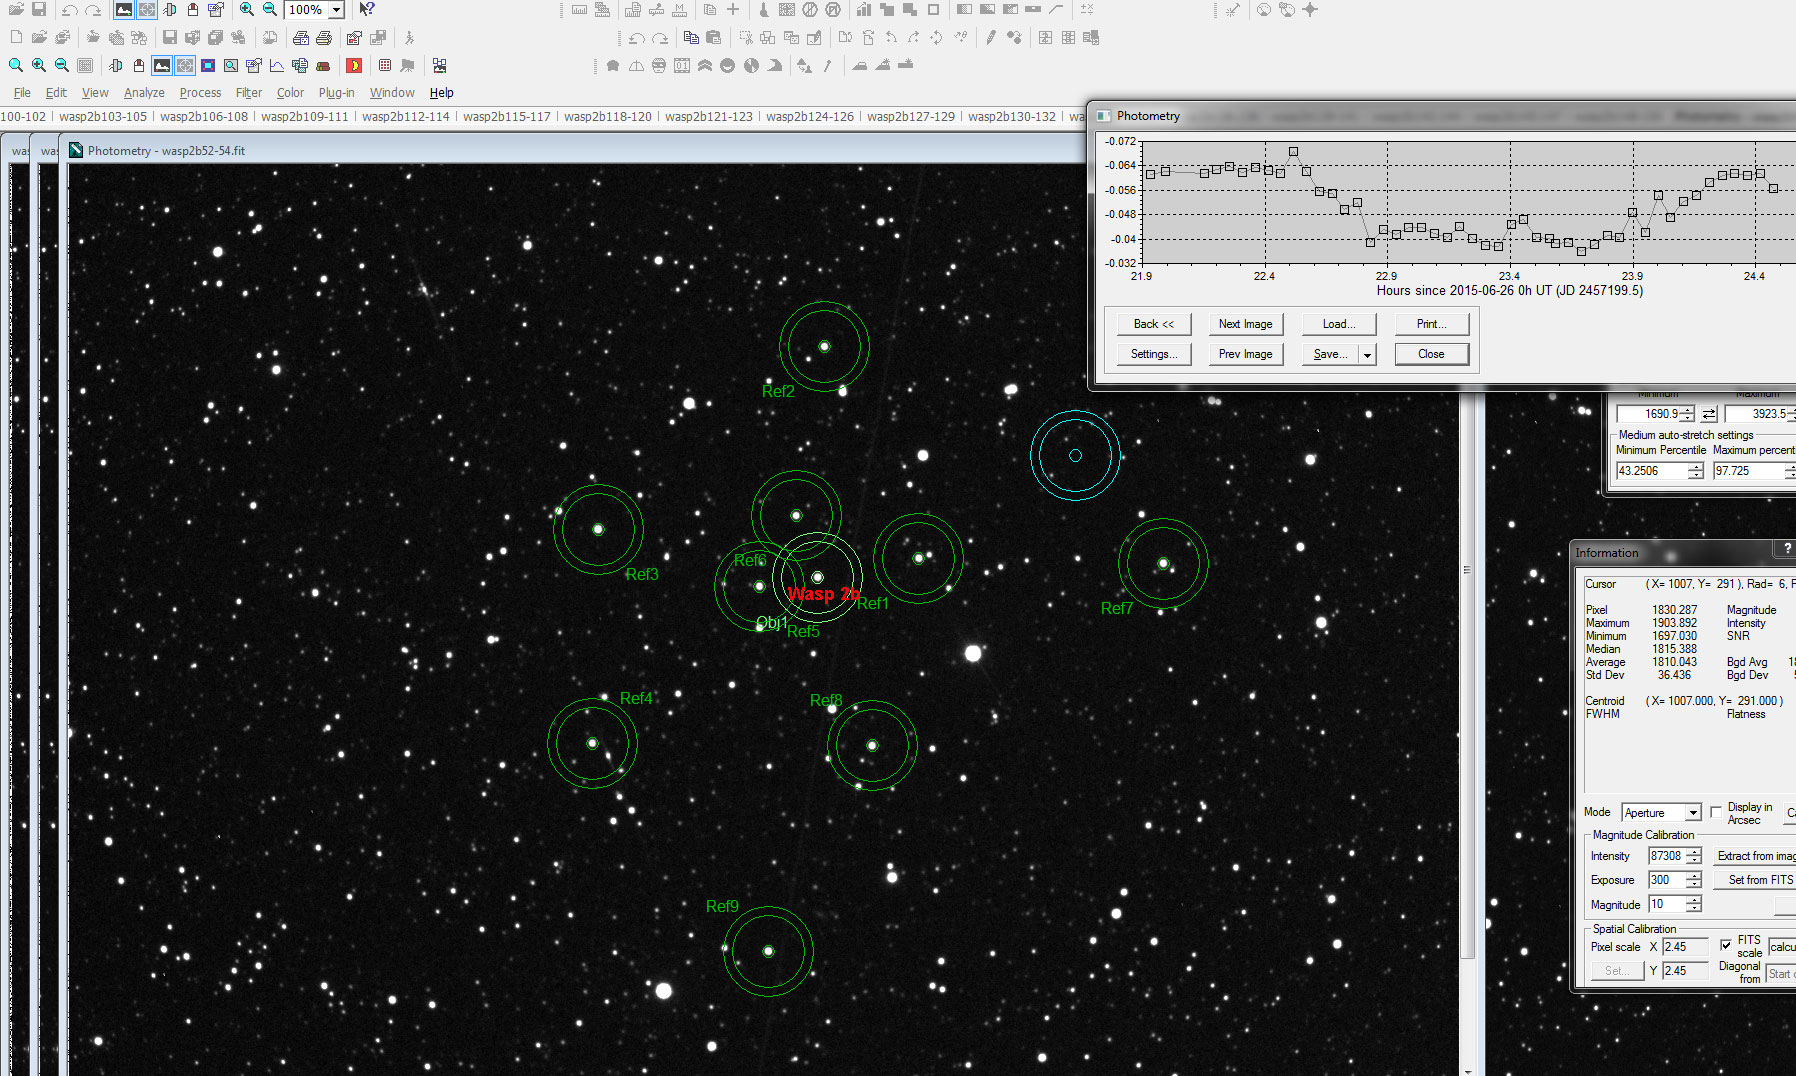Enable the Display in Arcsec checkbox
The width and height of the screenshot is (1796, 1076).
pos(1716,812)
